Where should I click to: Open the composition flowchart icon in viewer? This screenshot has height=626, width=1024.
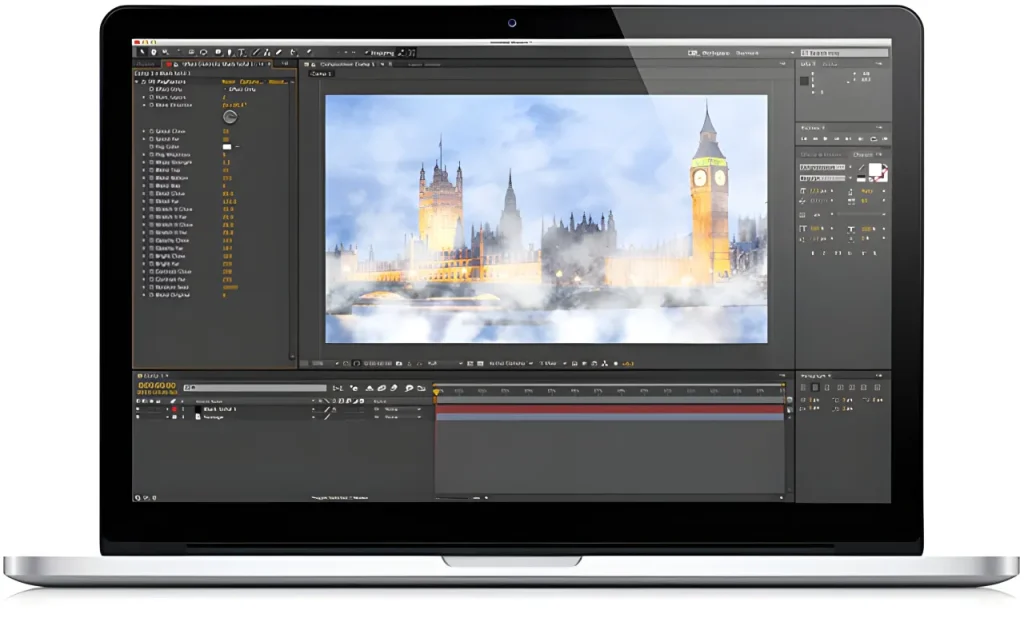point(605,364)
